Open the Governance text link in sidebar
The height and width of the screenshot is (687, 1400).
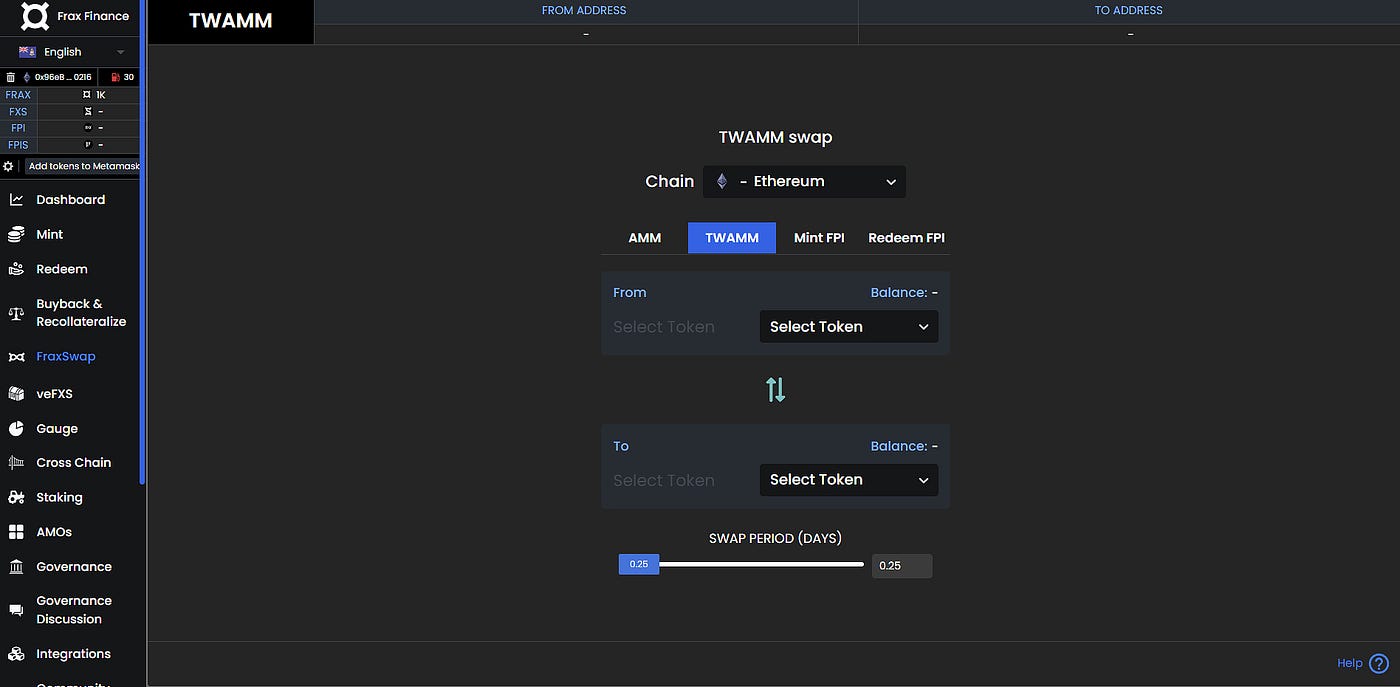coord(74,567)
